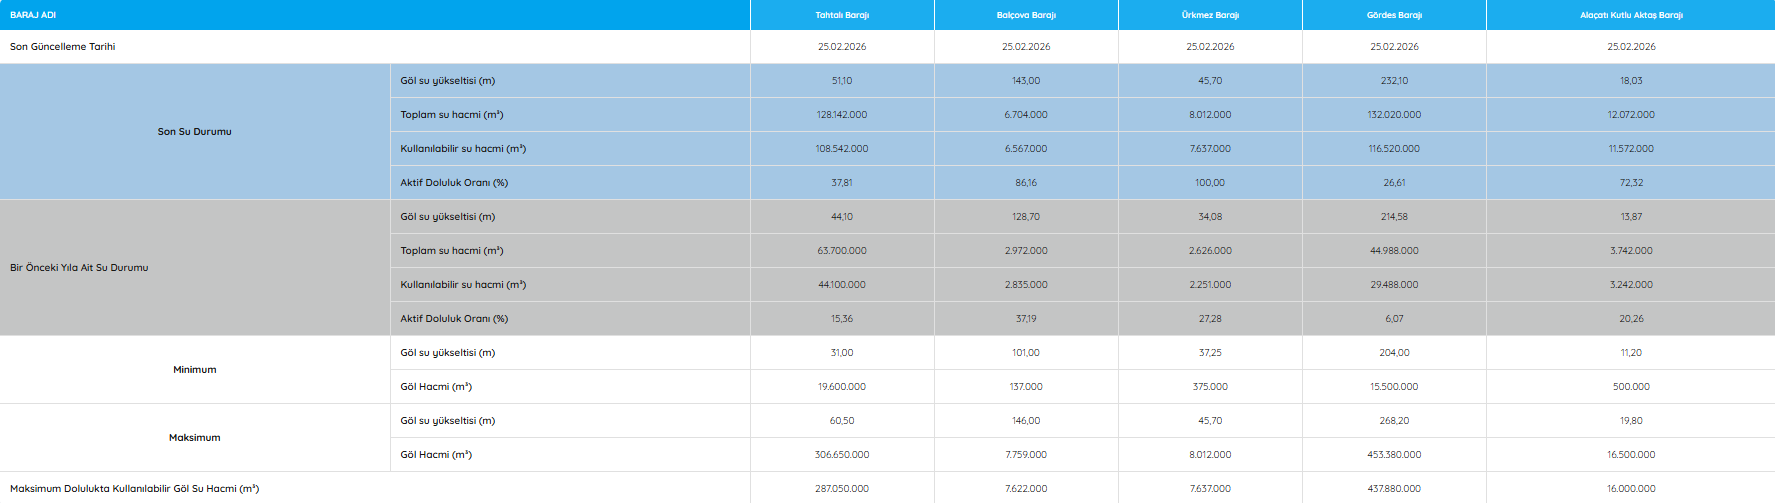1775x503 pixels.
Task: Click the Maksimum row group label
Action: click(194, 438)
